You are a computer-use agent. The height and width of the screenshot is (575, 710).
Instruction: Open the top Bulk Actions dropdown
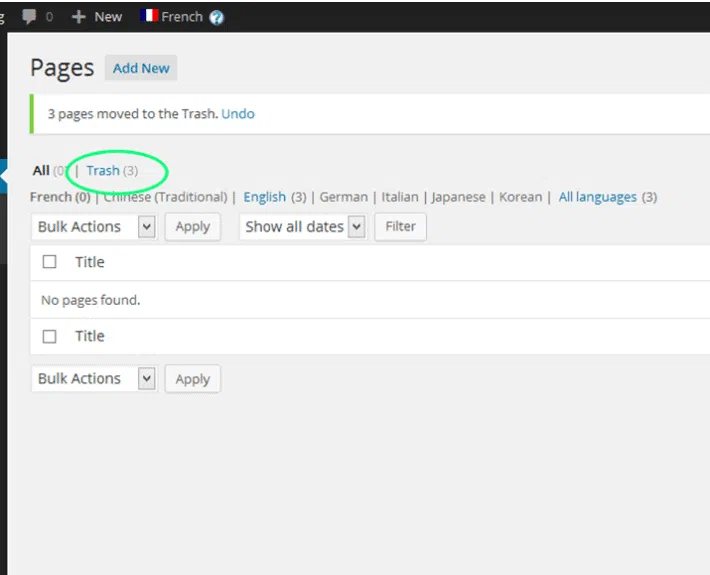[94, 226]
